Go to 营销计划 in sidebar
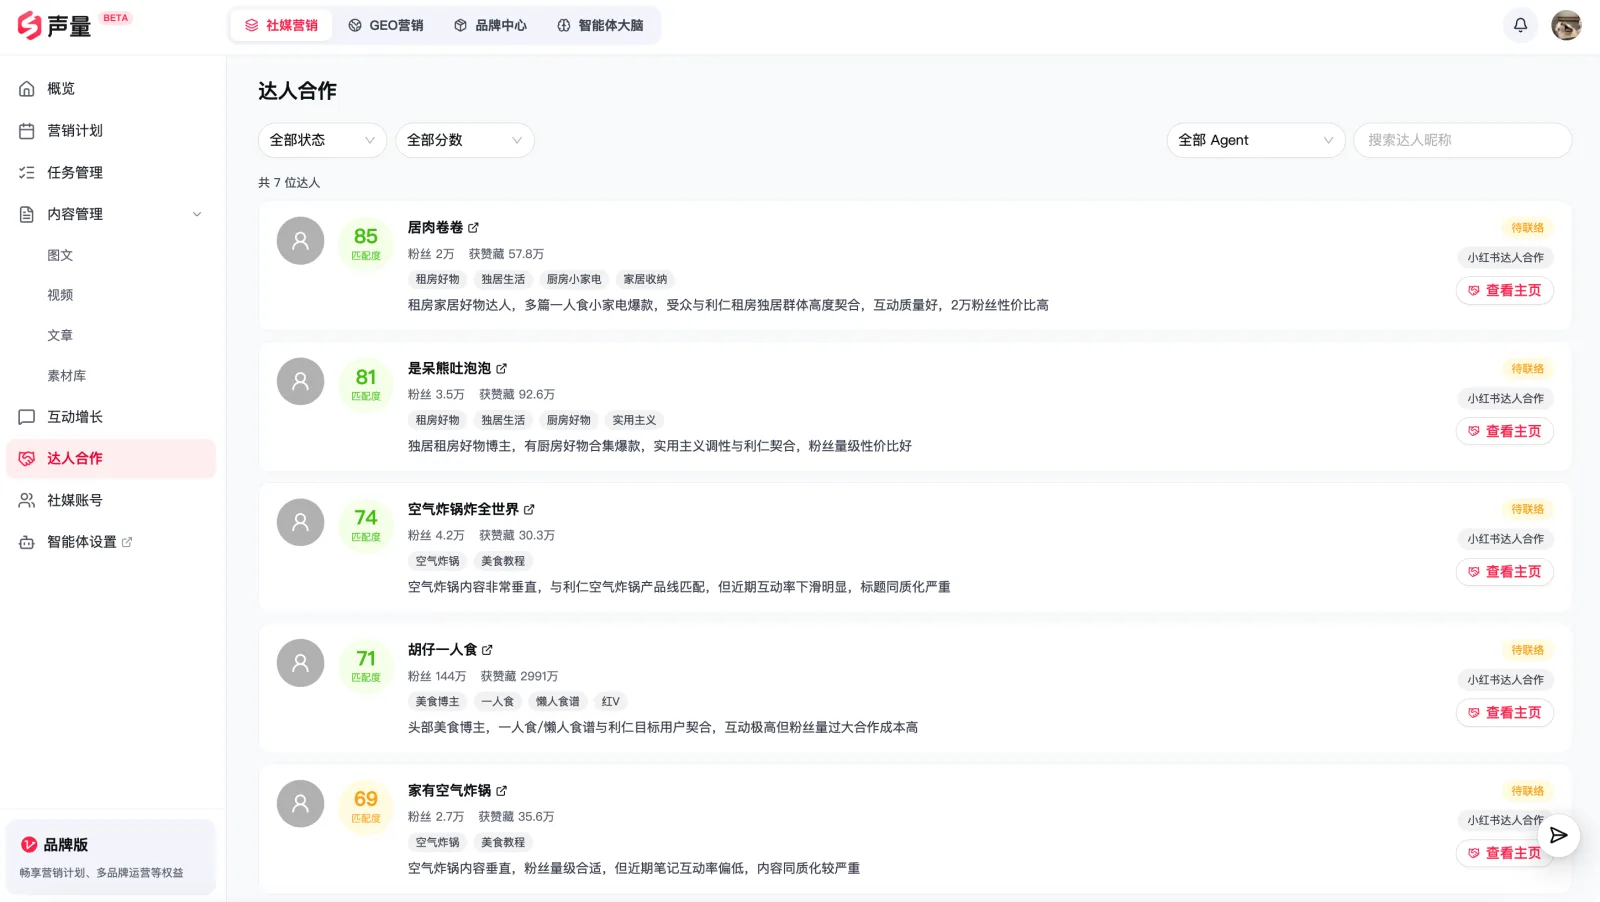 [x=111, y=131]
